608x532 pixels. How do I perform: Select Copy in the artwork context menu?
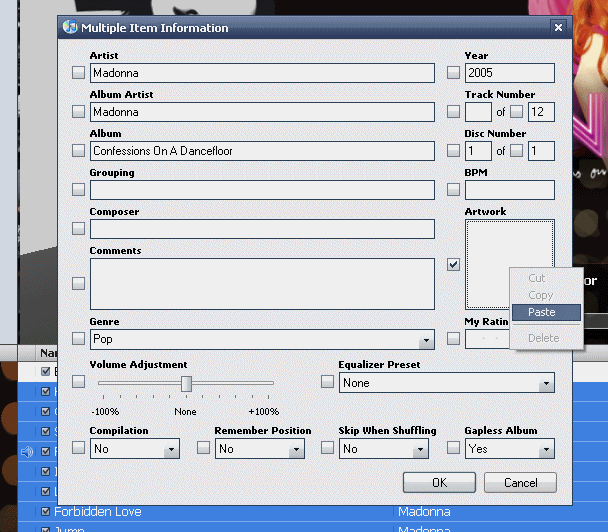pos(546,295)
